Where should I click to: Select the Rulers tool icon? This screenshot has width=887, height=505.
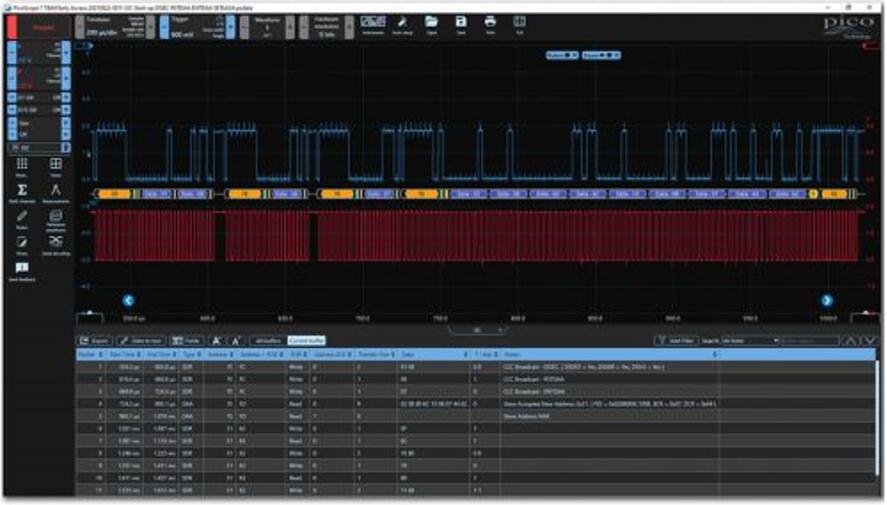(22, 219)
